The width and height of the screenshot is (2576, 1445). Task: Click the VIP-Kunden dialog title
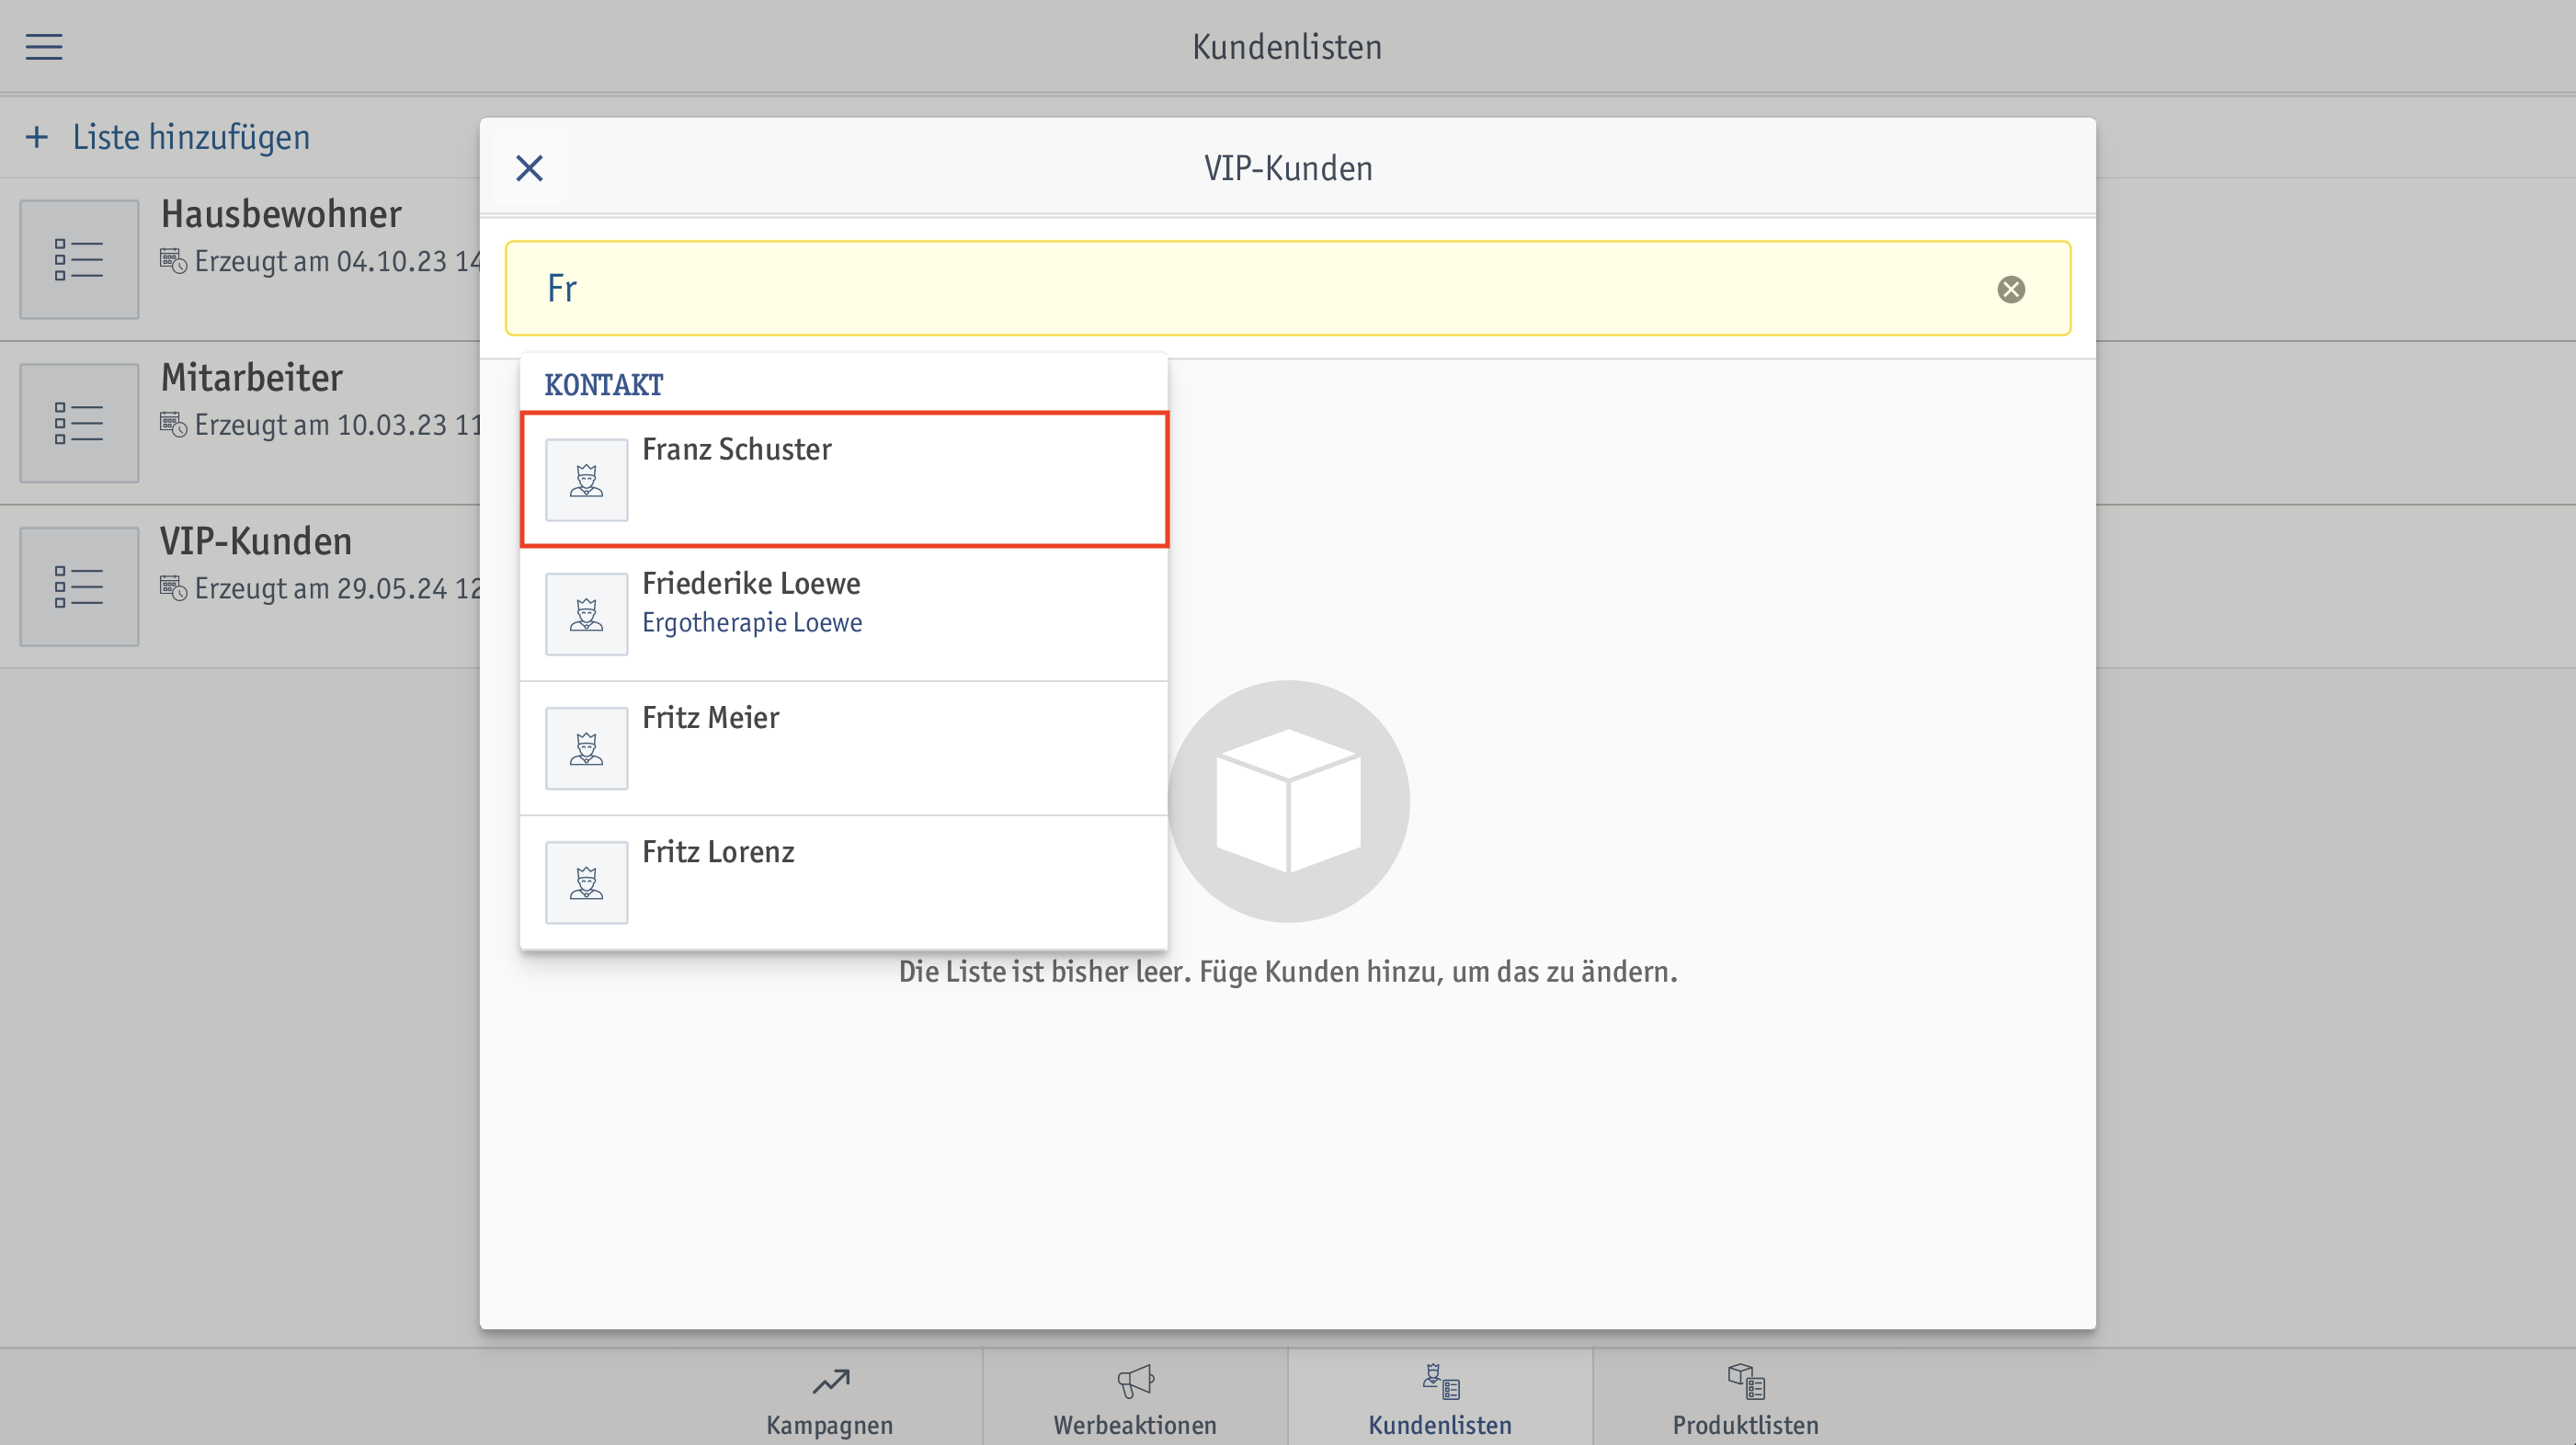[x=1288, y=168]
